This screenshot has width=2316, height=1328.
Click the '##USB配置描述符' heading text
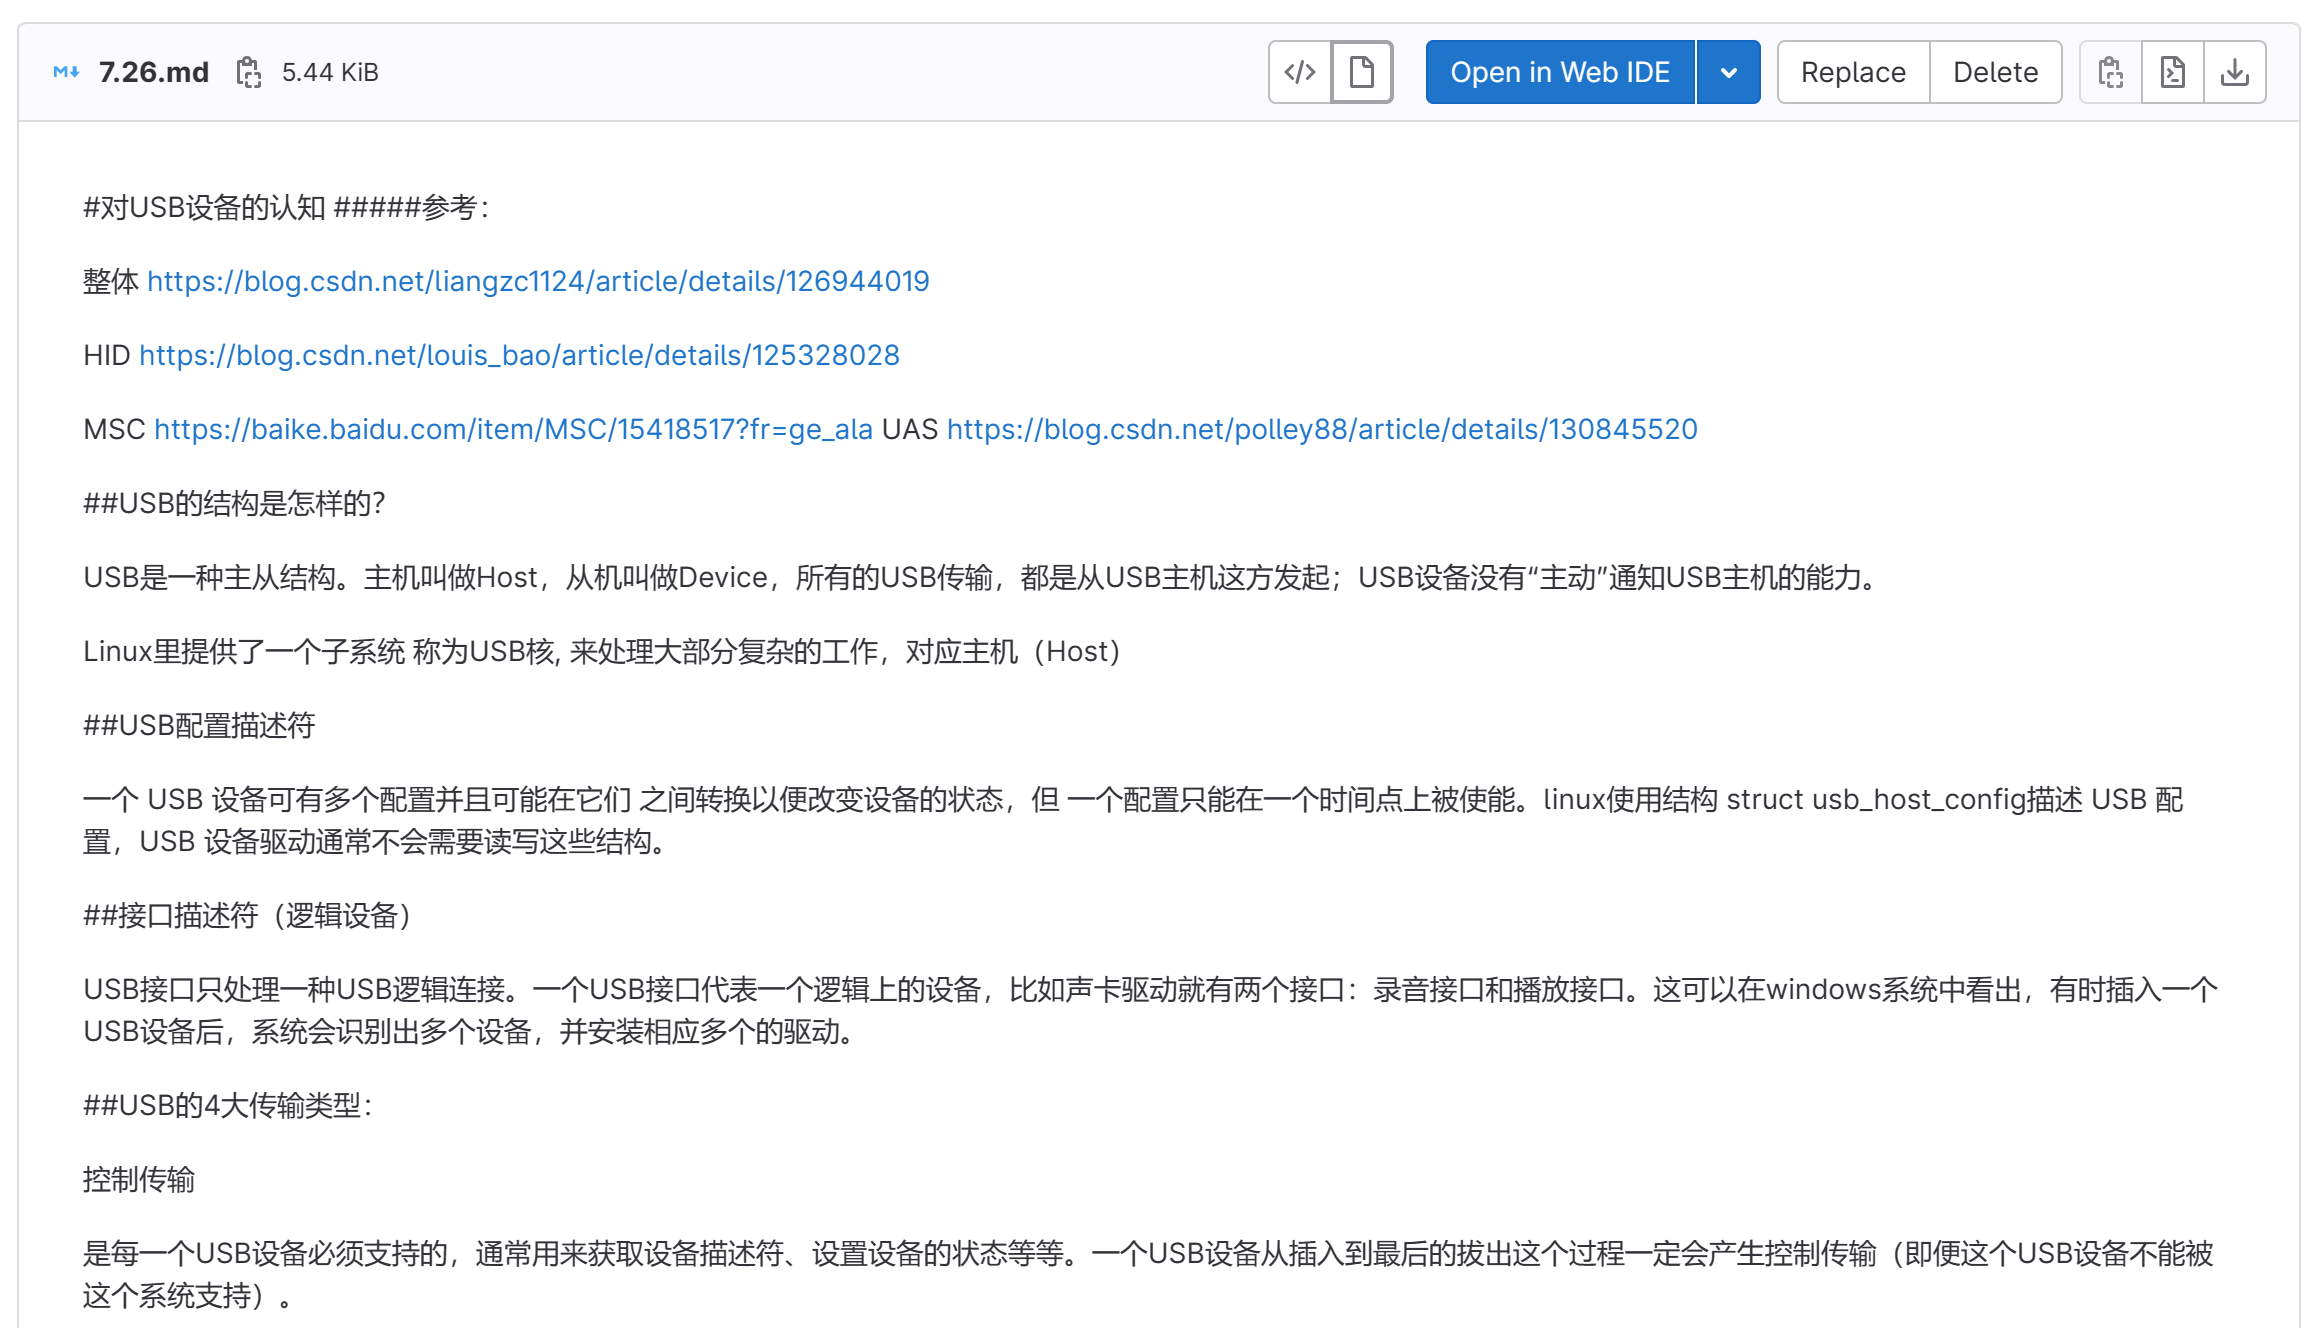199,725
